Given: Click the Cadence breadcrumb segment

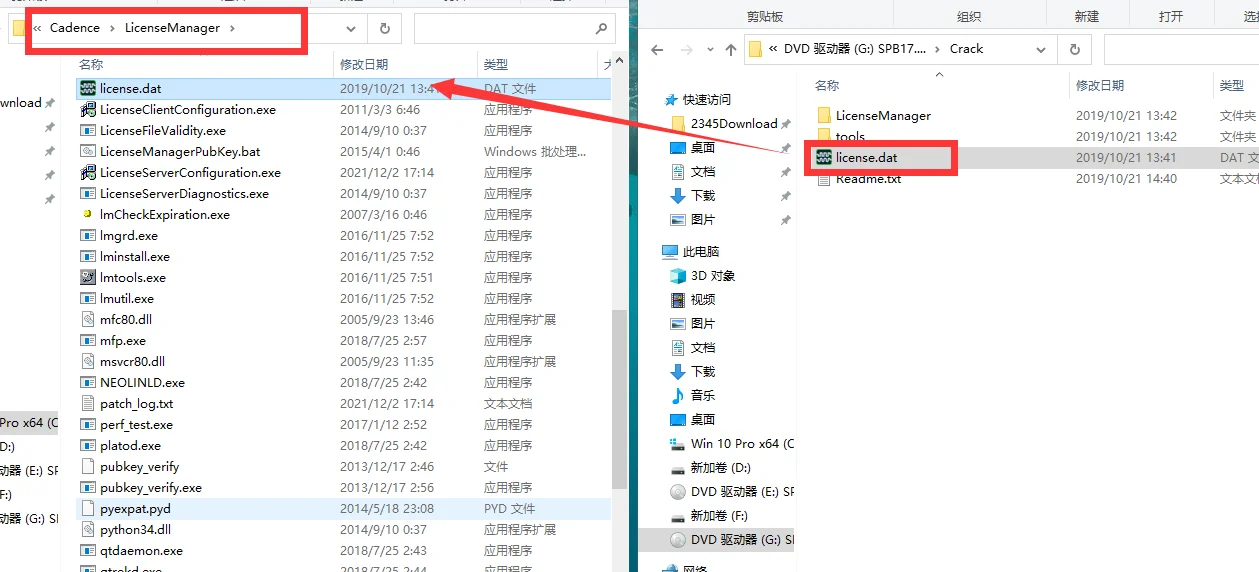Looking at the screenshot, I should 75,28.
